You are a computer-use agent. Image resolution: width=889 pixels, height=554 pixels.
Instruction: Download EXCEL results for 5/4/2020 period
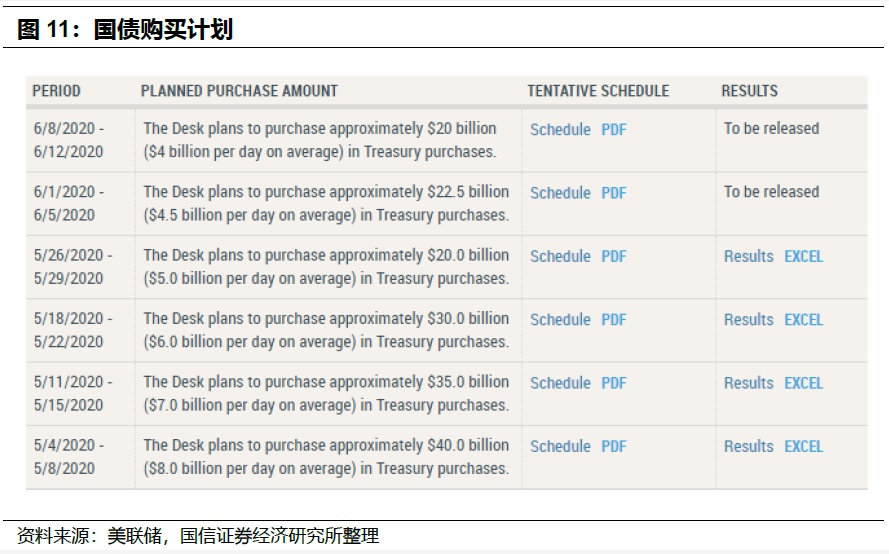pos(804,447)
